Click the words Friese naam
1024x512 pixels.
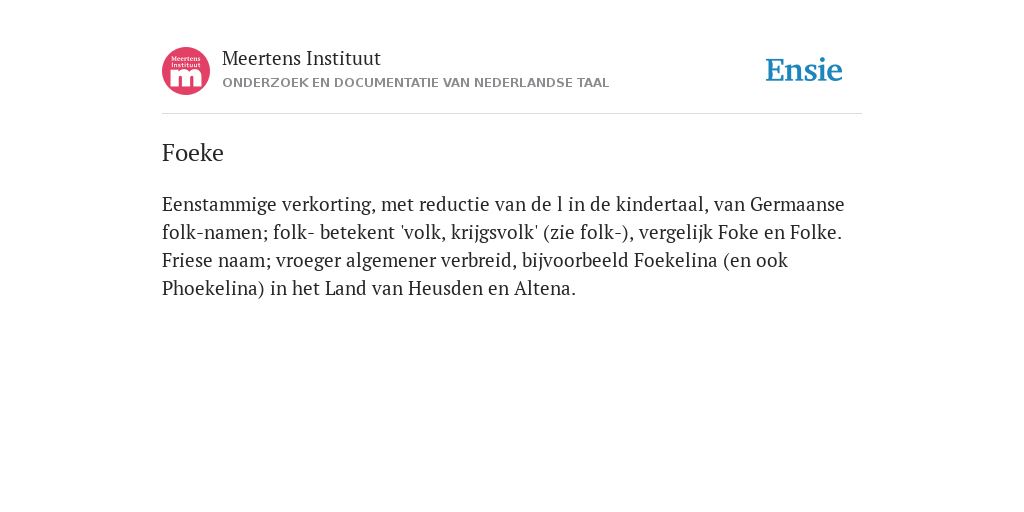216,261
